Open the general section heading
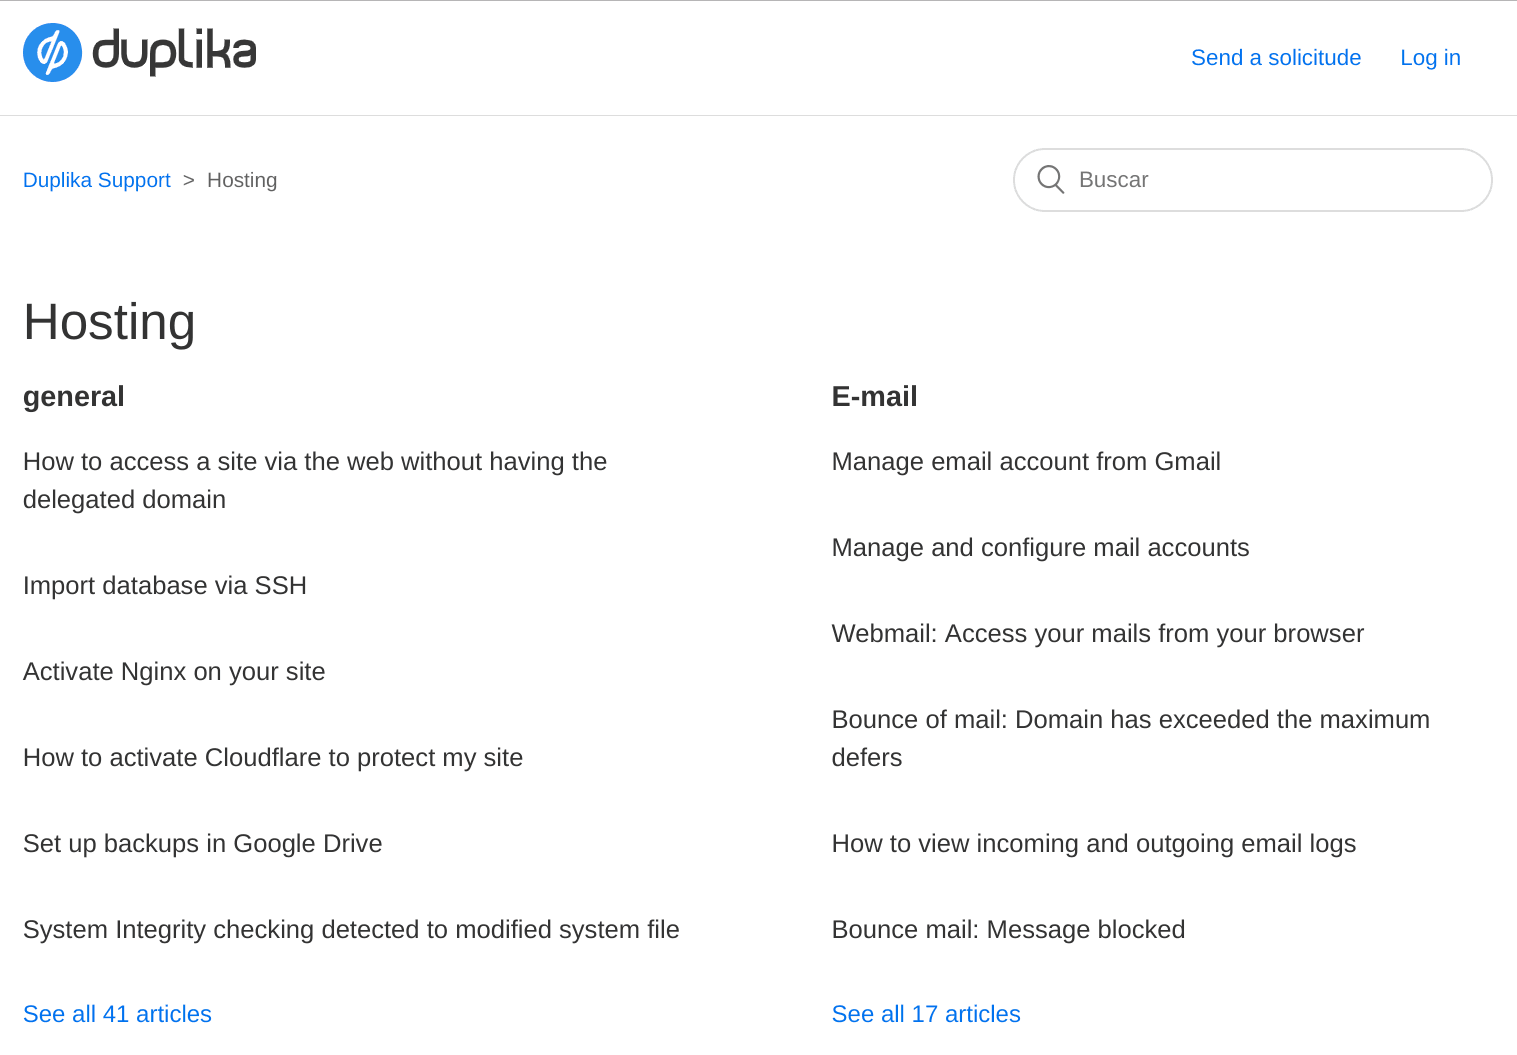The width and height of the screenshot is (1517, 1055). (74, 396)
